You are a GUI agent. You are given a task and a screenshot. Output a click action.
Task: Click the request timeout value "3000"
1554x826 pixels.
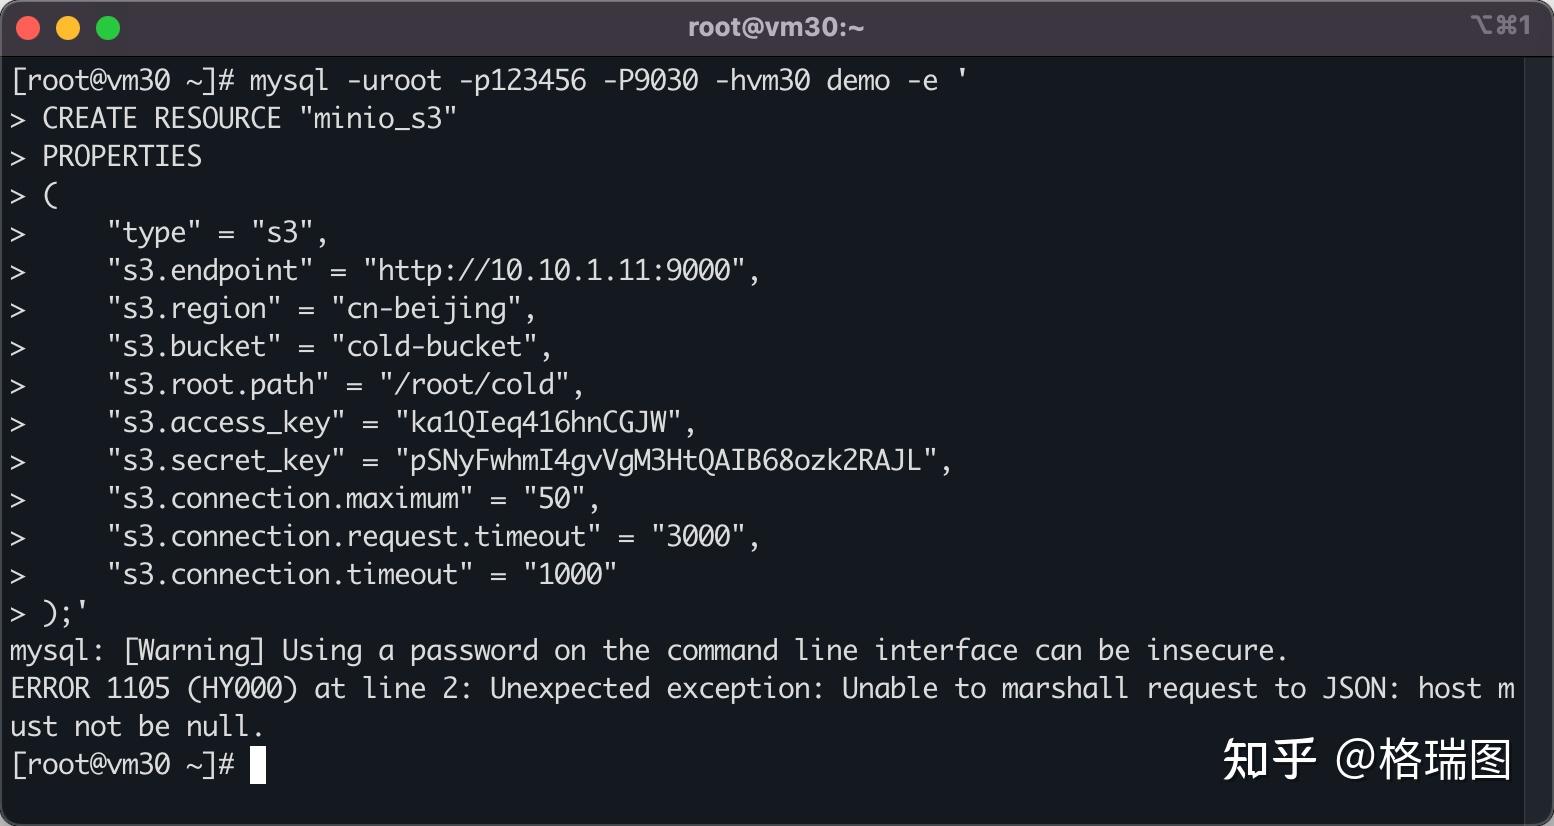[698, 536]
